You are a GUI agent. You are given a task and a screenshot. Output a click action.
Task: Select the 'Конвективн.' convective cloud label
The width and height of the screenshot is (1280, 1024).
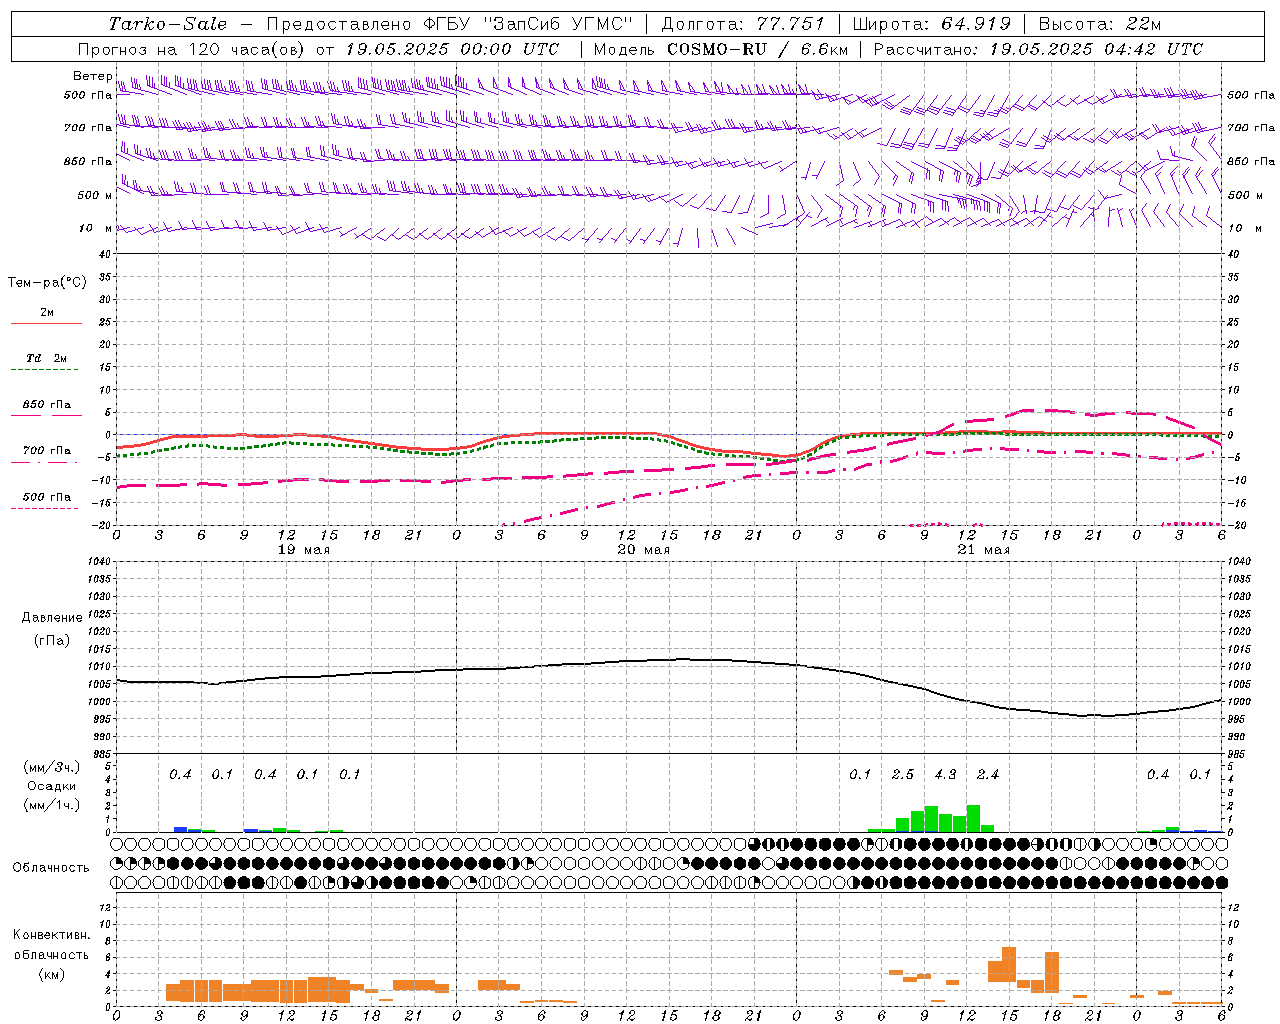coord(52,935)
